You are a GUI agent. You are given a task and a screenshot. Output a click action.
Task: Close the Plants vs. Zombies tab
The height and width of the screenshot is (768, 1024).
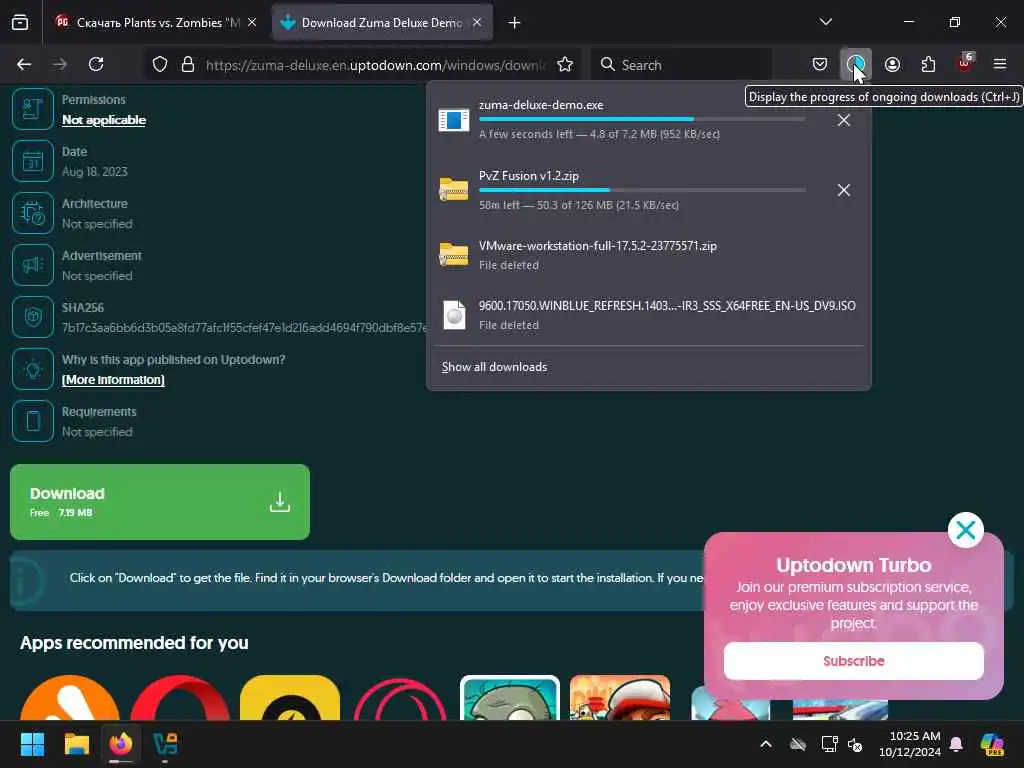252,22
